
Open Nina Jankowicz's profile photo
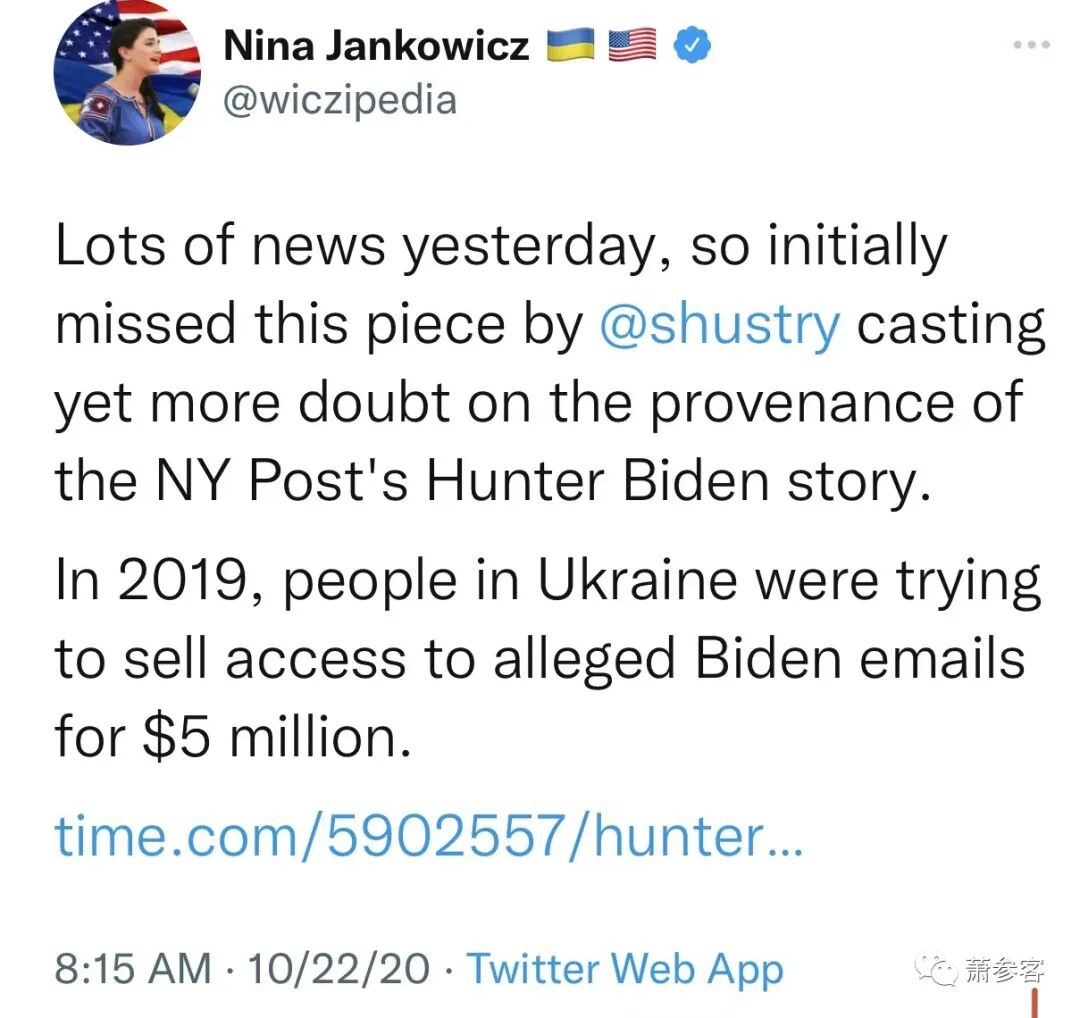[126, 73]
